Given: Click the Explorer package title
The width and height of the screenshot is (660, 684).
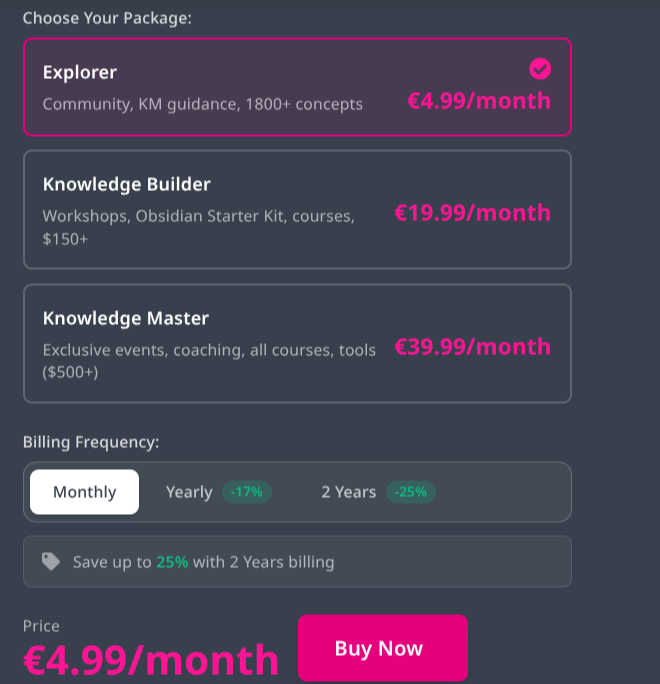Looking at the screenshot, I should tap(80, 72).
